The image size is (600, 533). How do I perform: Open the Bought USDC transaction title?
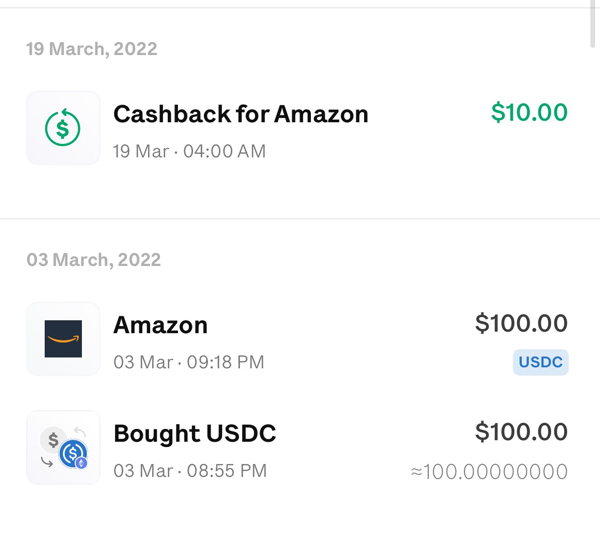pos(195,434)
